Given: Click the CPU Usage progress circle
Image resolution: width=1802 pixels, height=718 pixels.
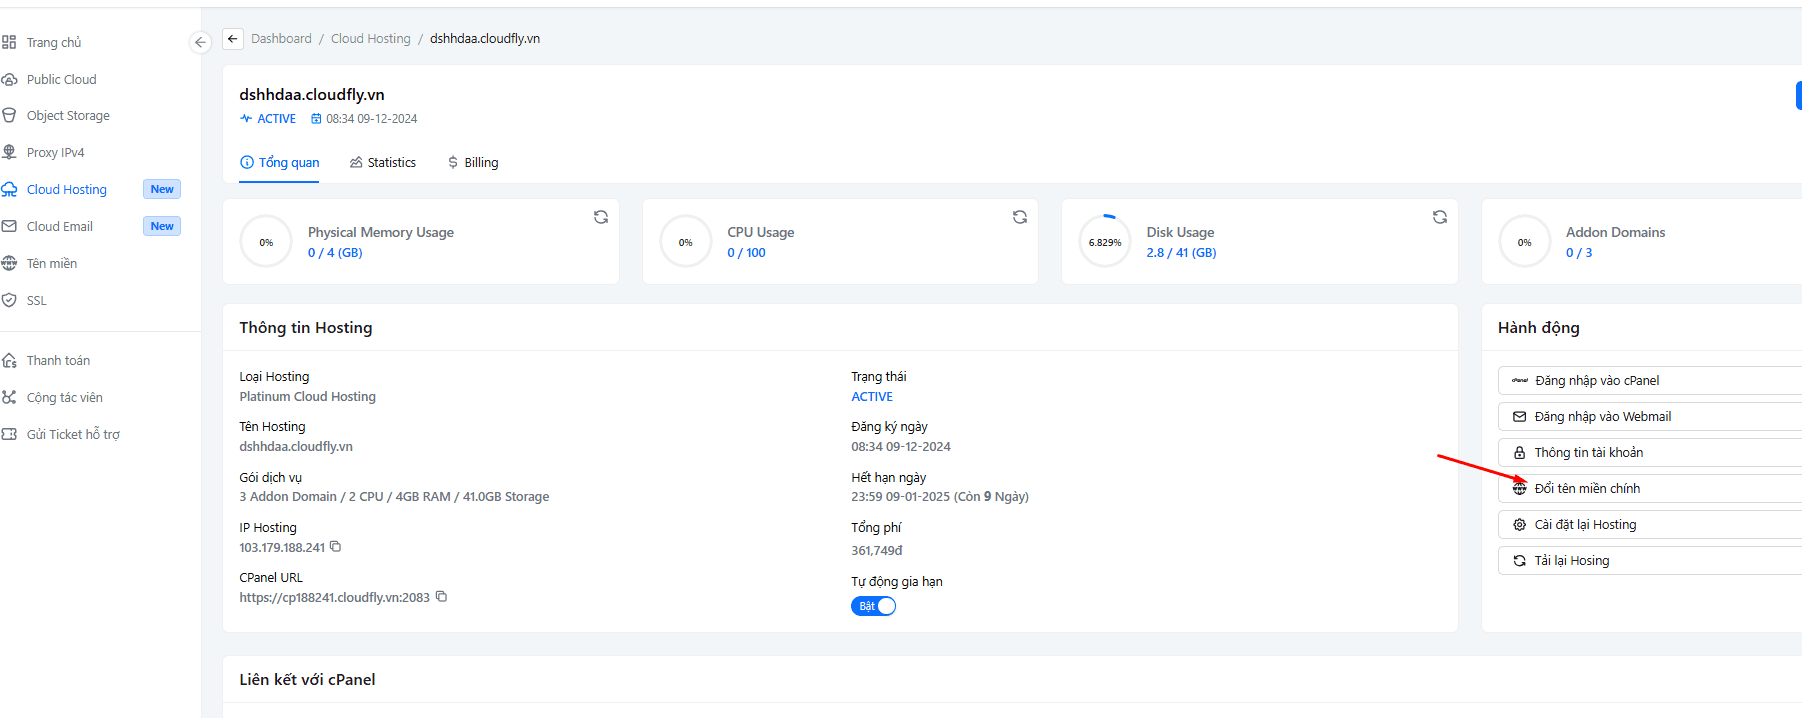Looking at the screenshot, I should click(x=686, y=242).
